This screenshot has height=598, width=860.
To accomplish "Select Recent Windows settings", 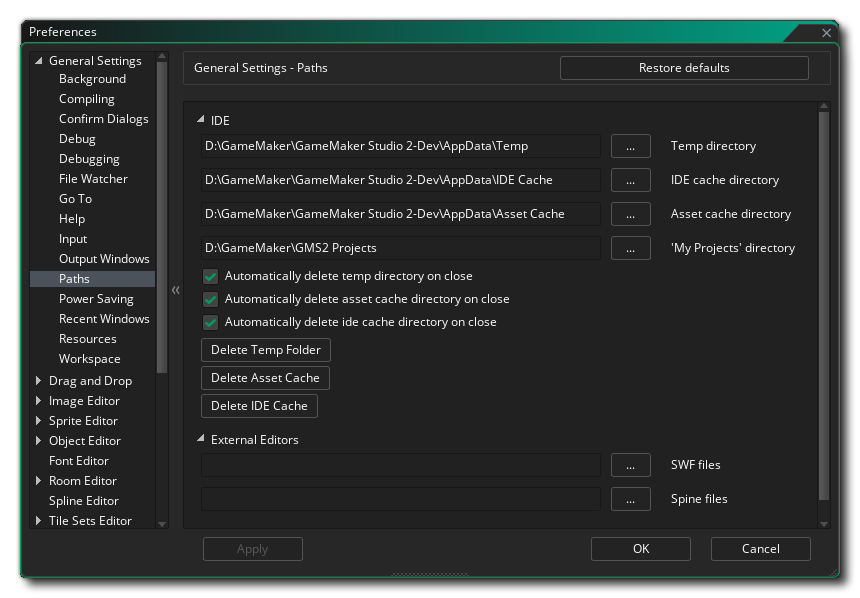I will [x=104, y=319].
